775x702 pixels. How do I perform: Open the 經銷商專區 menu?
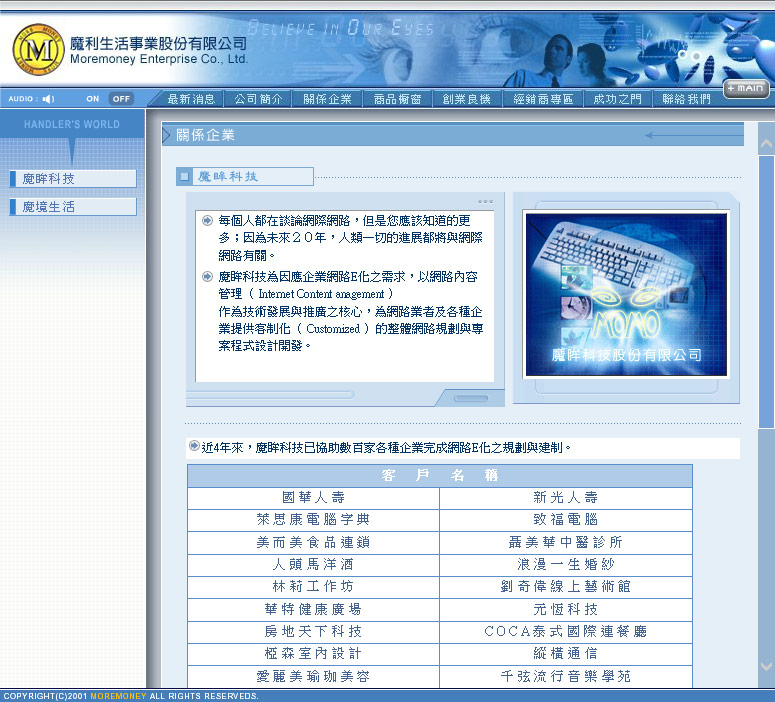(x=543, y=99)
